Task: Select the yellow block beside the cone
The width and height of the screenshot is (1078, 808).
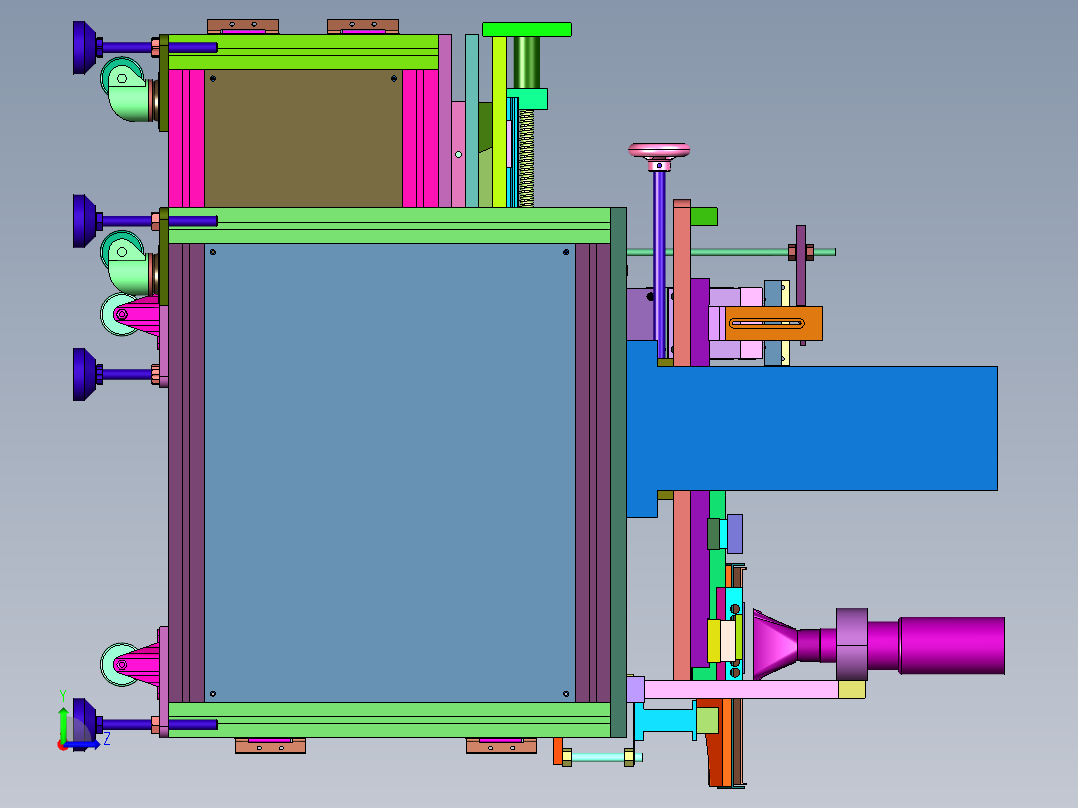Action: coord(714,641)
